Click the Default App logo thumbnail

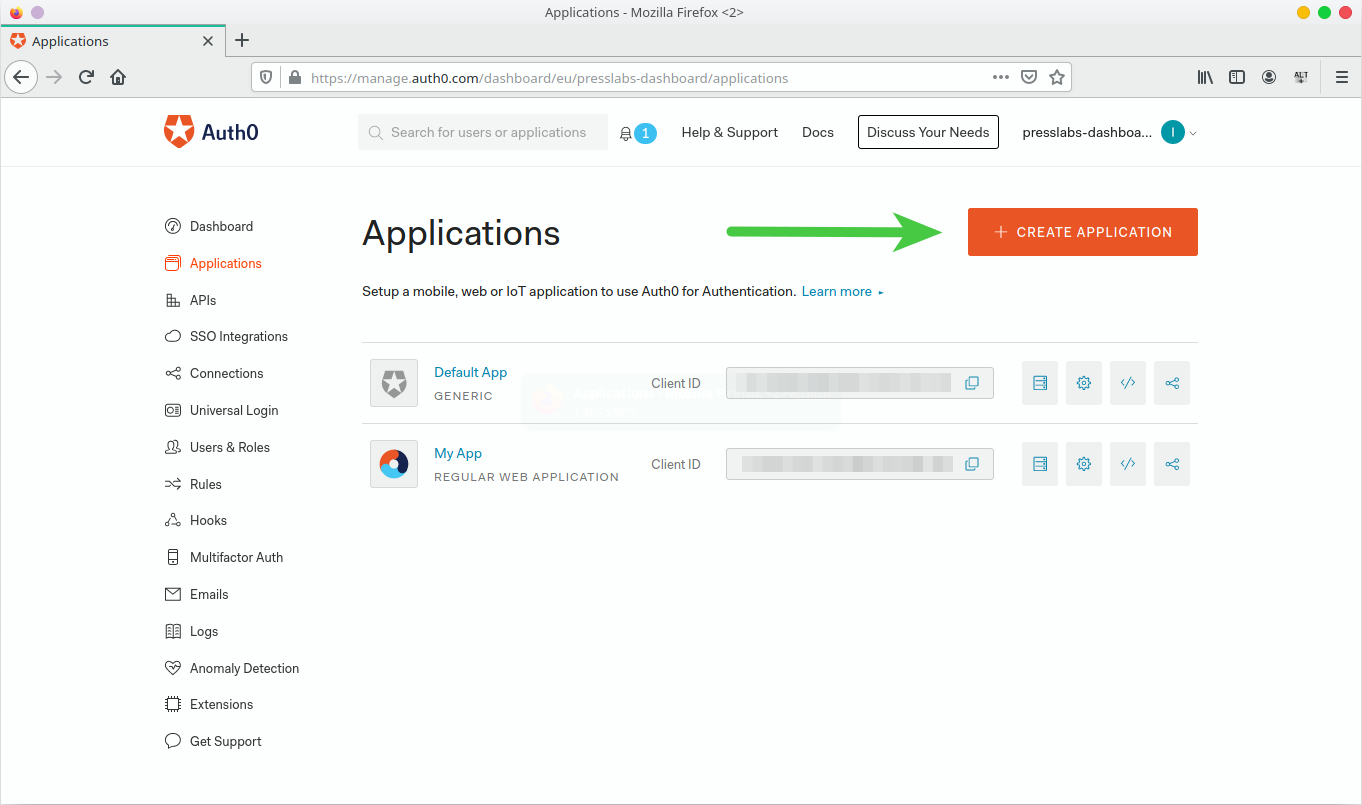click(x=394, y=383)
